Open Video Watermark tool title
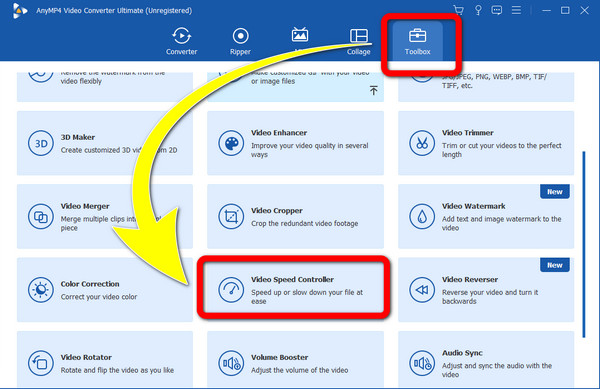This screenshot has width=600, height=389. point(474,206)
